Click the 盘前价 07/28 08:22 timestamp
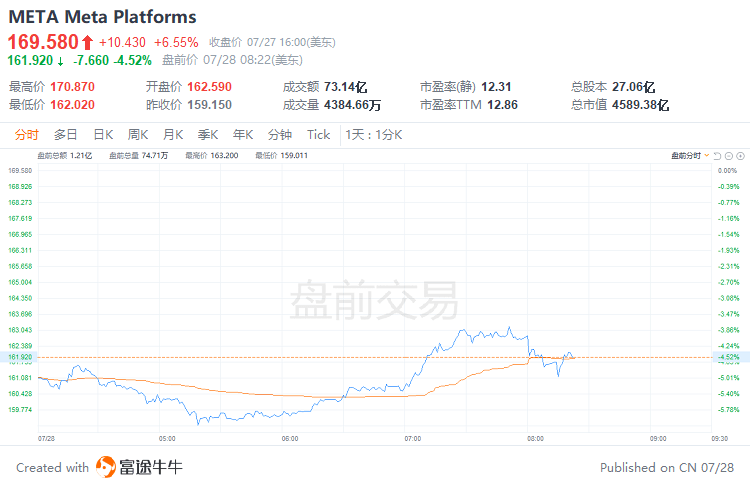 (x=232, y=60)
